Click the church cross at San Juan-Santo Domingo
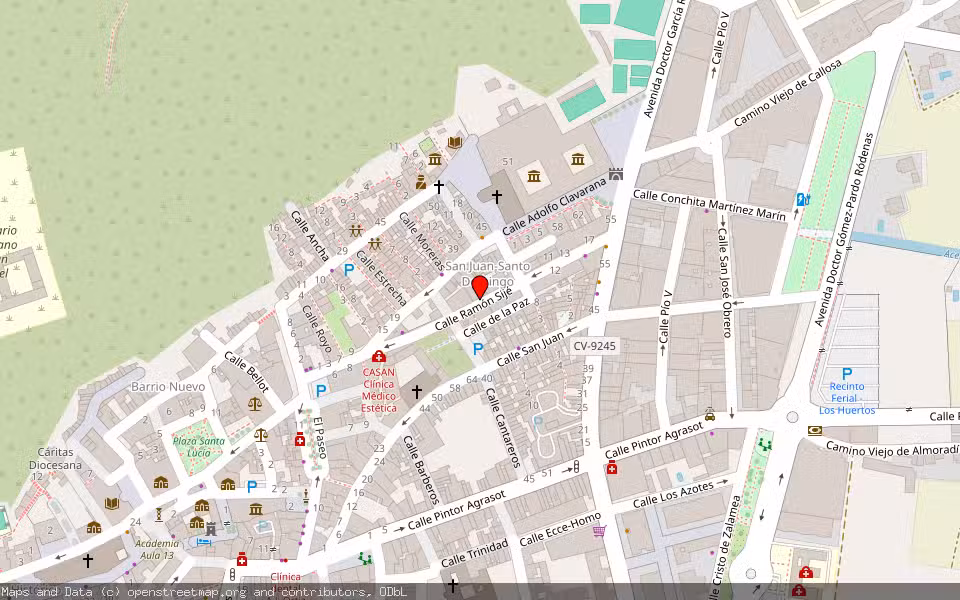 [497, 197]
